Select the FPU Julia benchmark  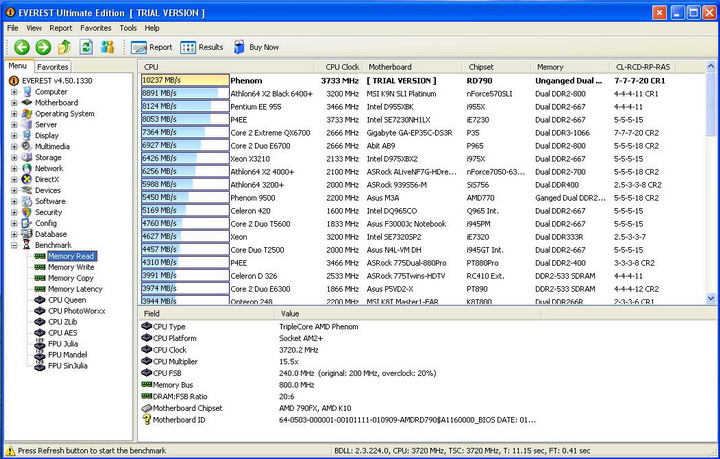[x=63, y=344]
